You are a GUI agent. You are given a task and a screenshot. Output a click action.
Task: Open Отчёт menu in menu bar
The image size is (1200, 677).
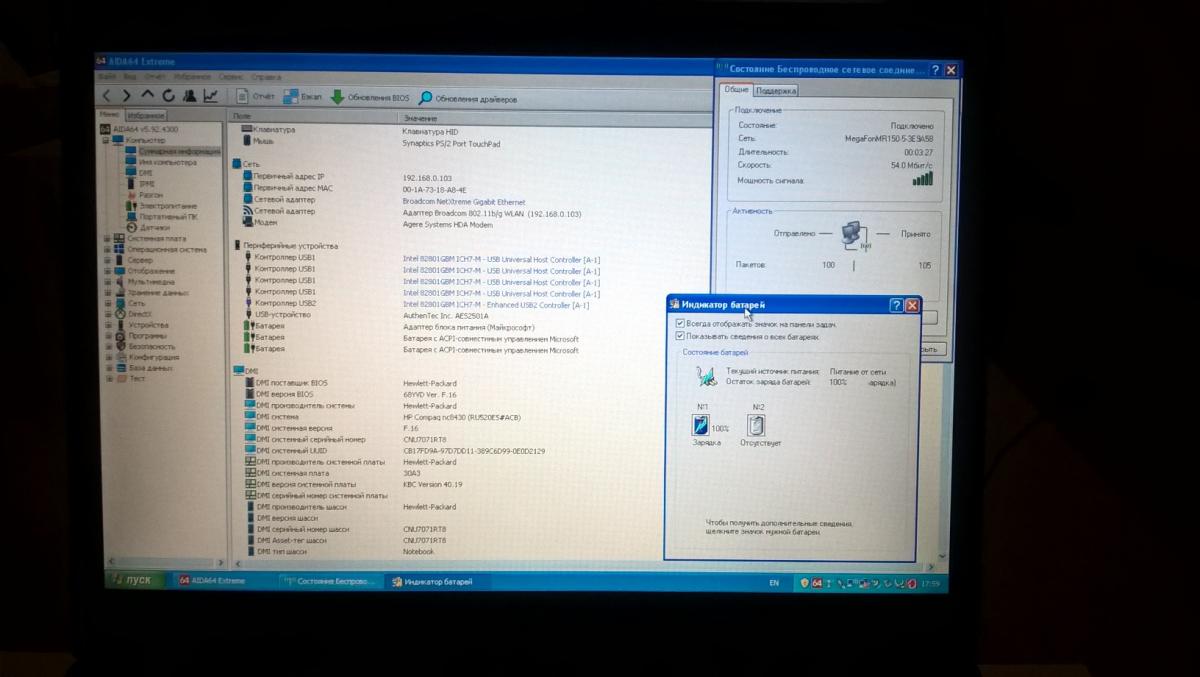[154, 77]
